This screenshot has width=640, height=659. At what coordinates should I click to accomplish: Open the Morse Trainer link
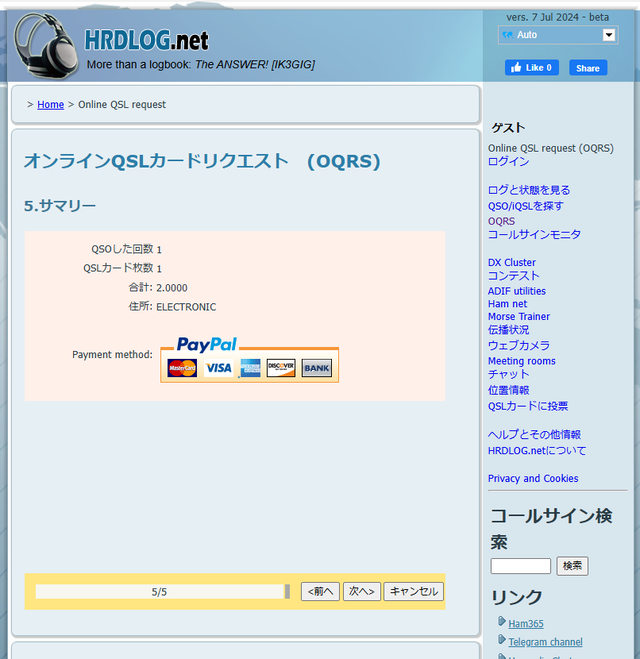coord(519,316)
